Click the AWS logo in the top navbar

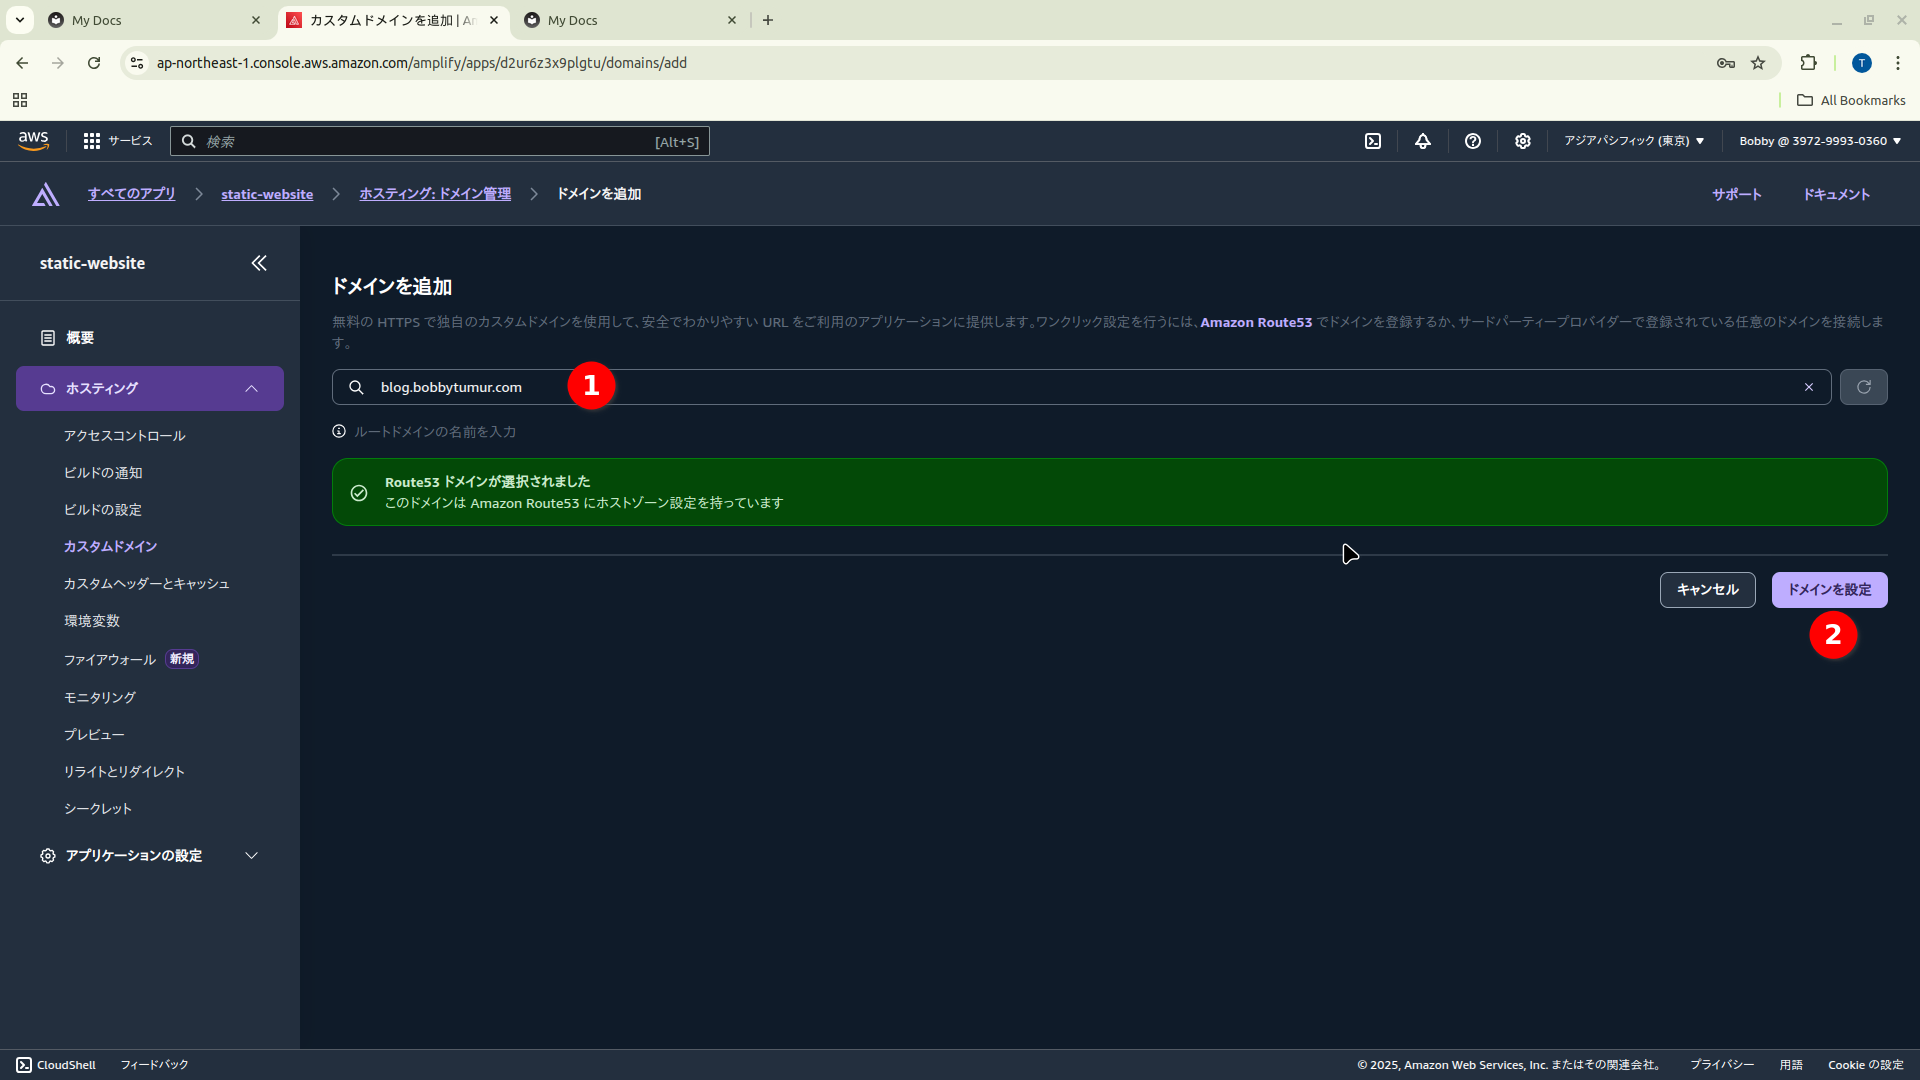[x=33, y=141]
